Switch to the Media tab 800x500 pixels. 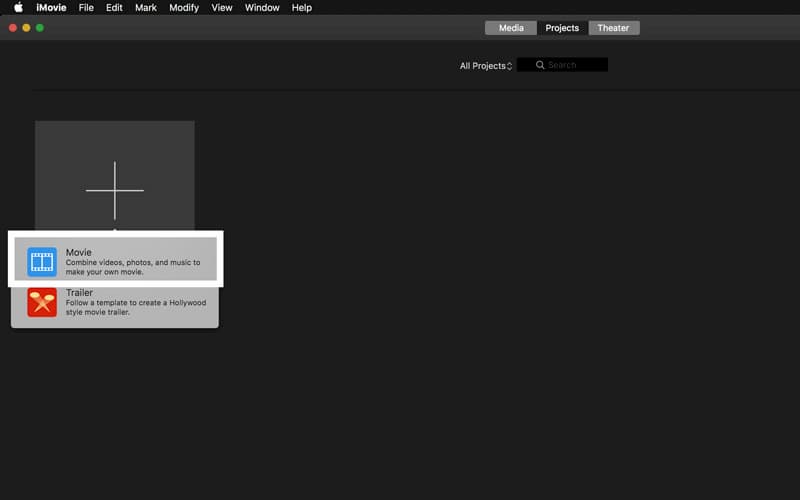(x=511, y=28)
